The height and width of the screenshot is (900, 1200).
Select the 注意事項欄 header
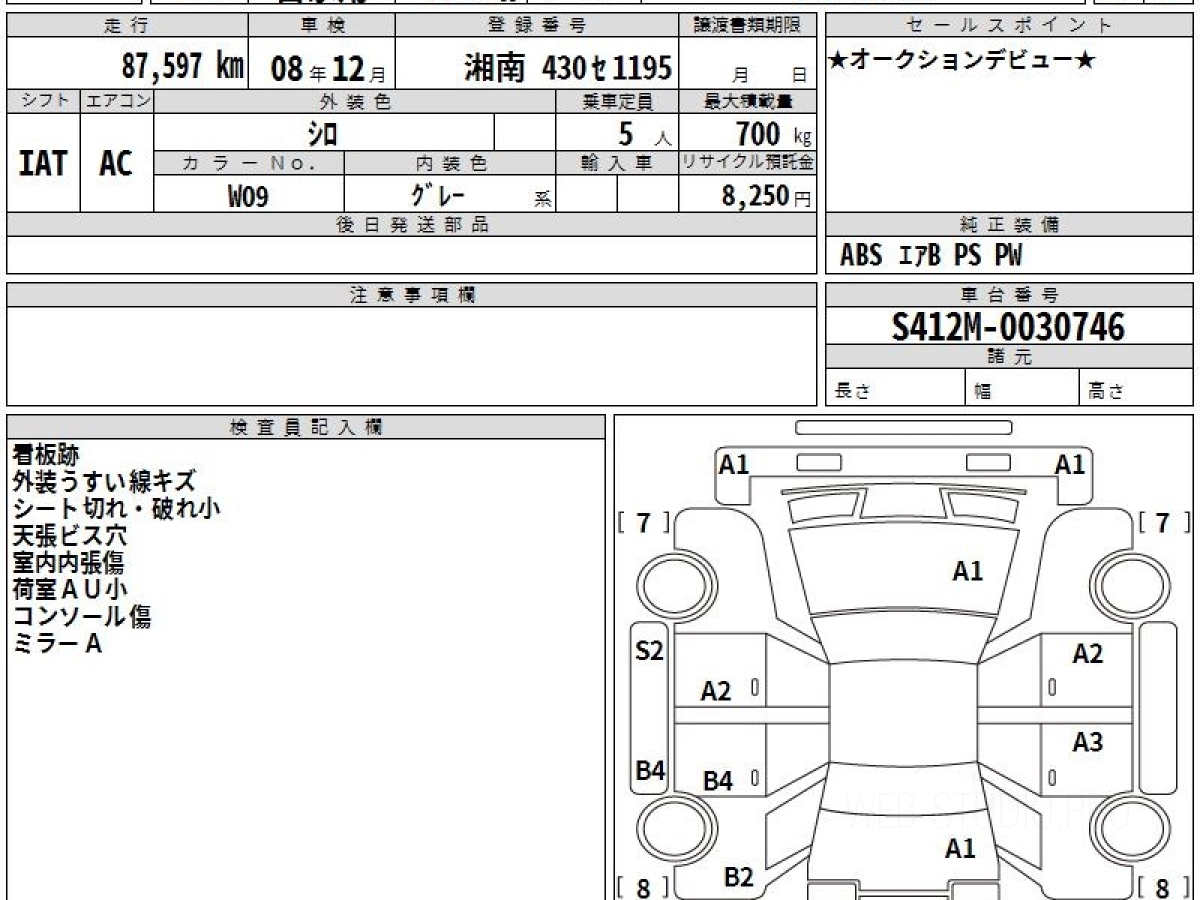click(x=412, y=295)
